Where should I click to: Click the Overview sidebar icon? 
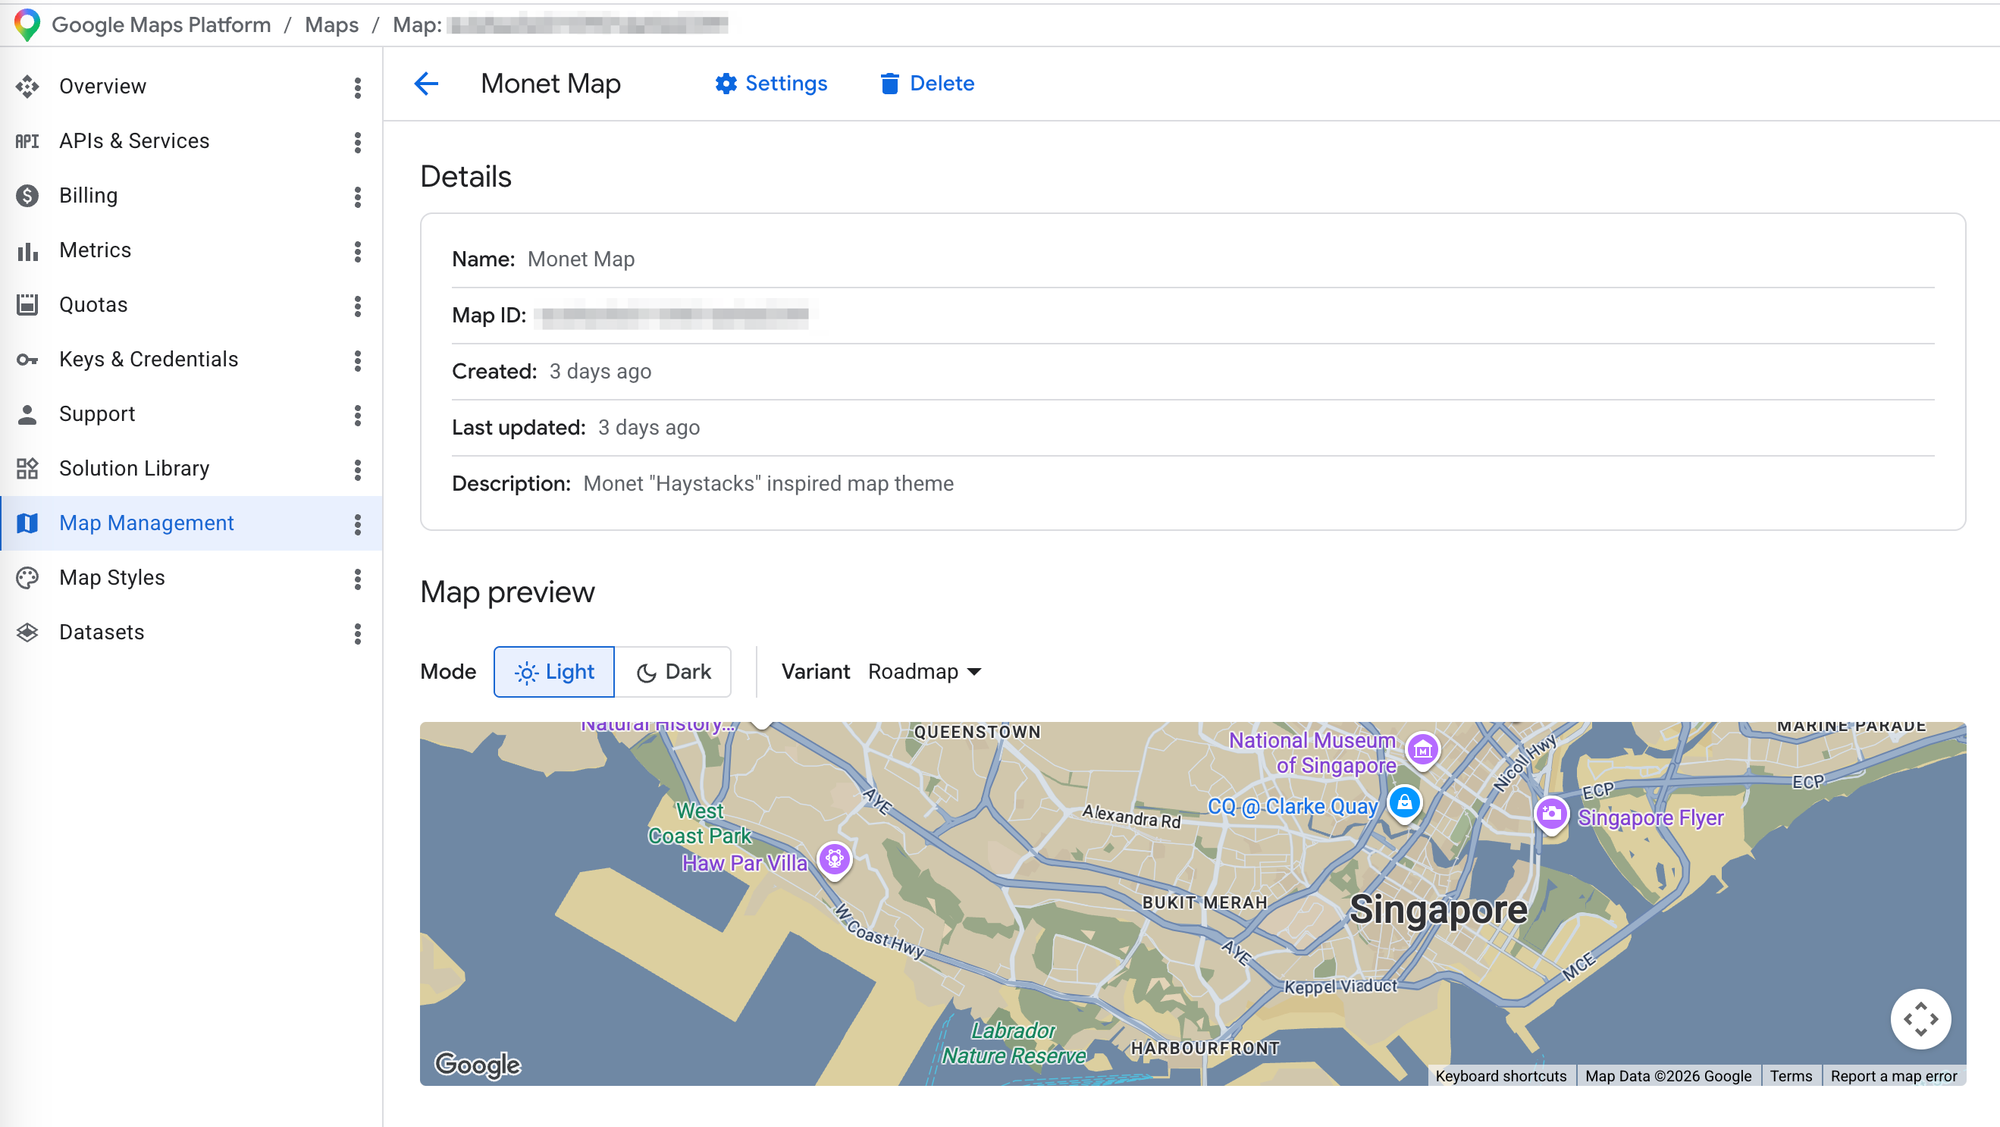[x=28, y=87]
